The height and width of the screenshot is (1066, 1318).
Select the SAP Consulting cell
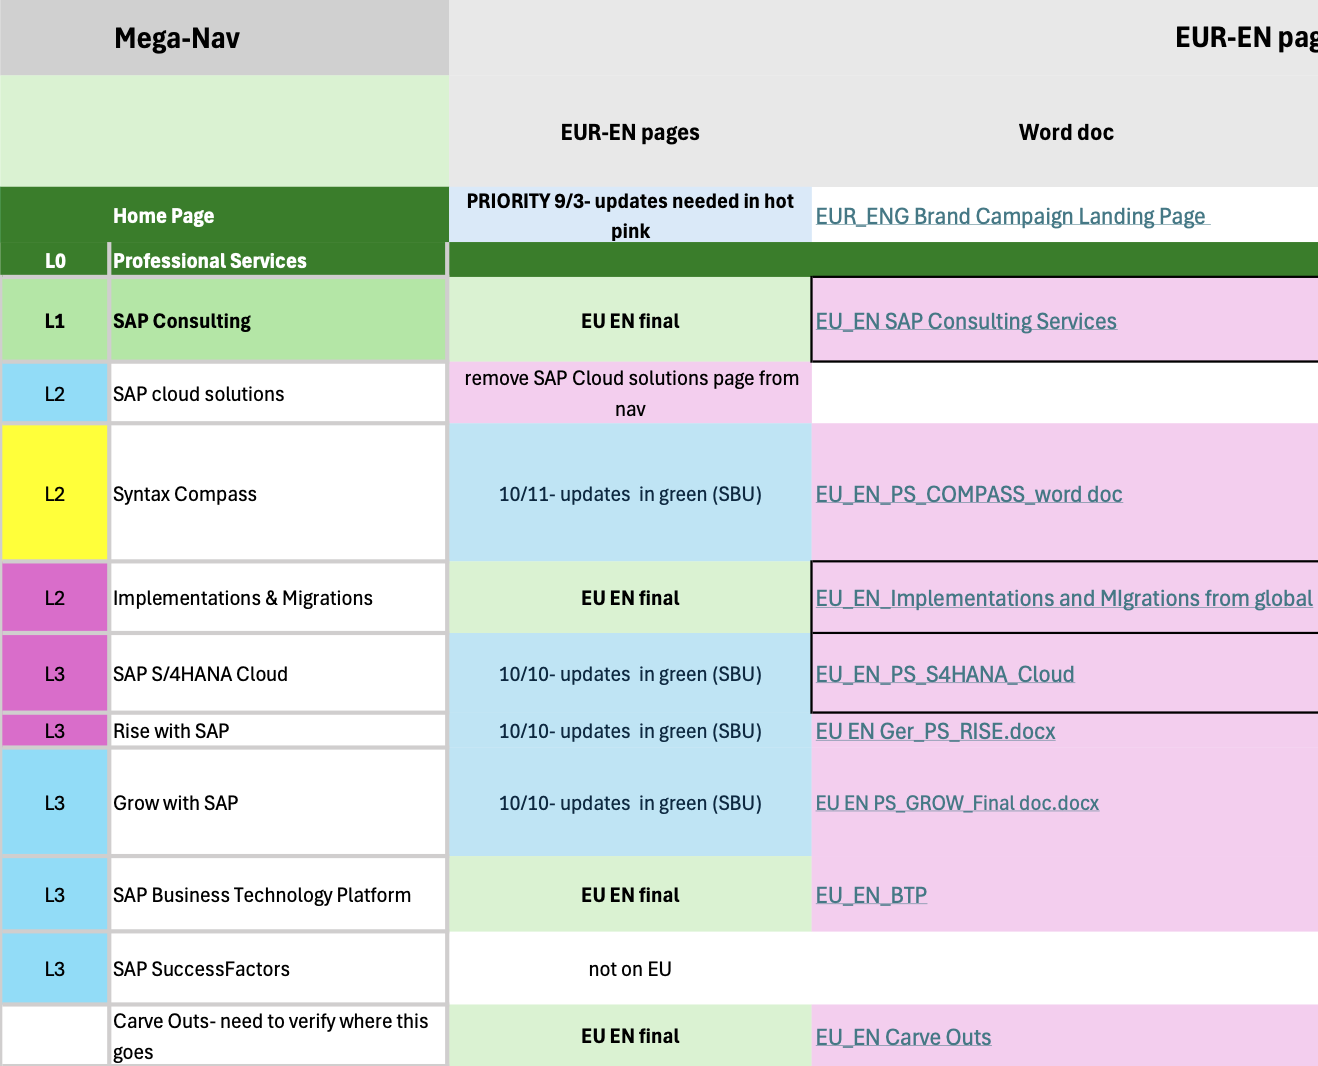[x=278, y=321]
